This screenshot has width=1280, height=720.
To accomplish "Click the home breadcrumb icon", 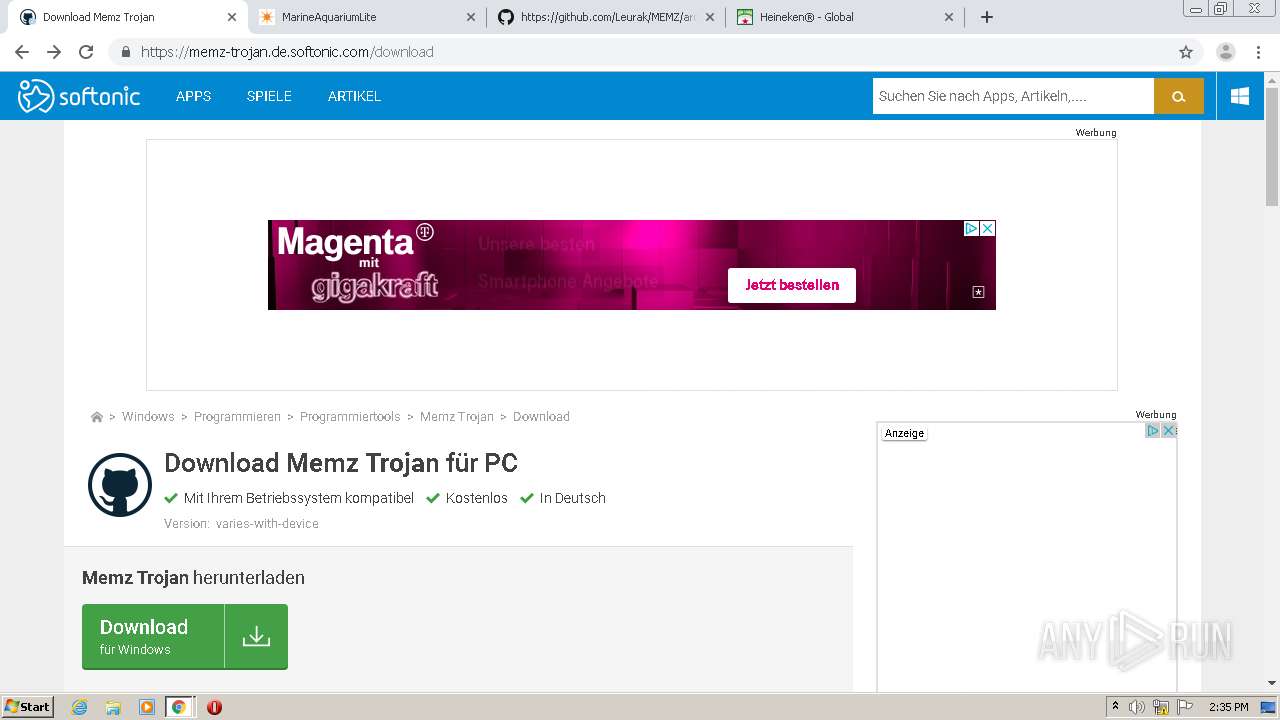I will [96, 417].
